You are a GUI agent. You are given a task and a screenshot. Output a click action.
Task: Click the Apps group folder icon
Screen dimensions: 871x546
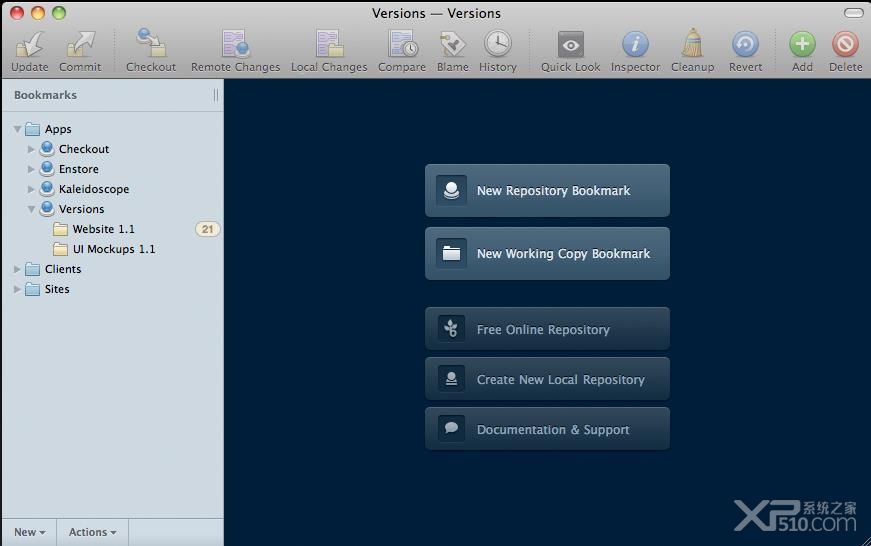(x=33, y=129)
